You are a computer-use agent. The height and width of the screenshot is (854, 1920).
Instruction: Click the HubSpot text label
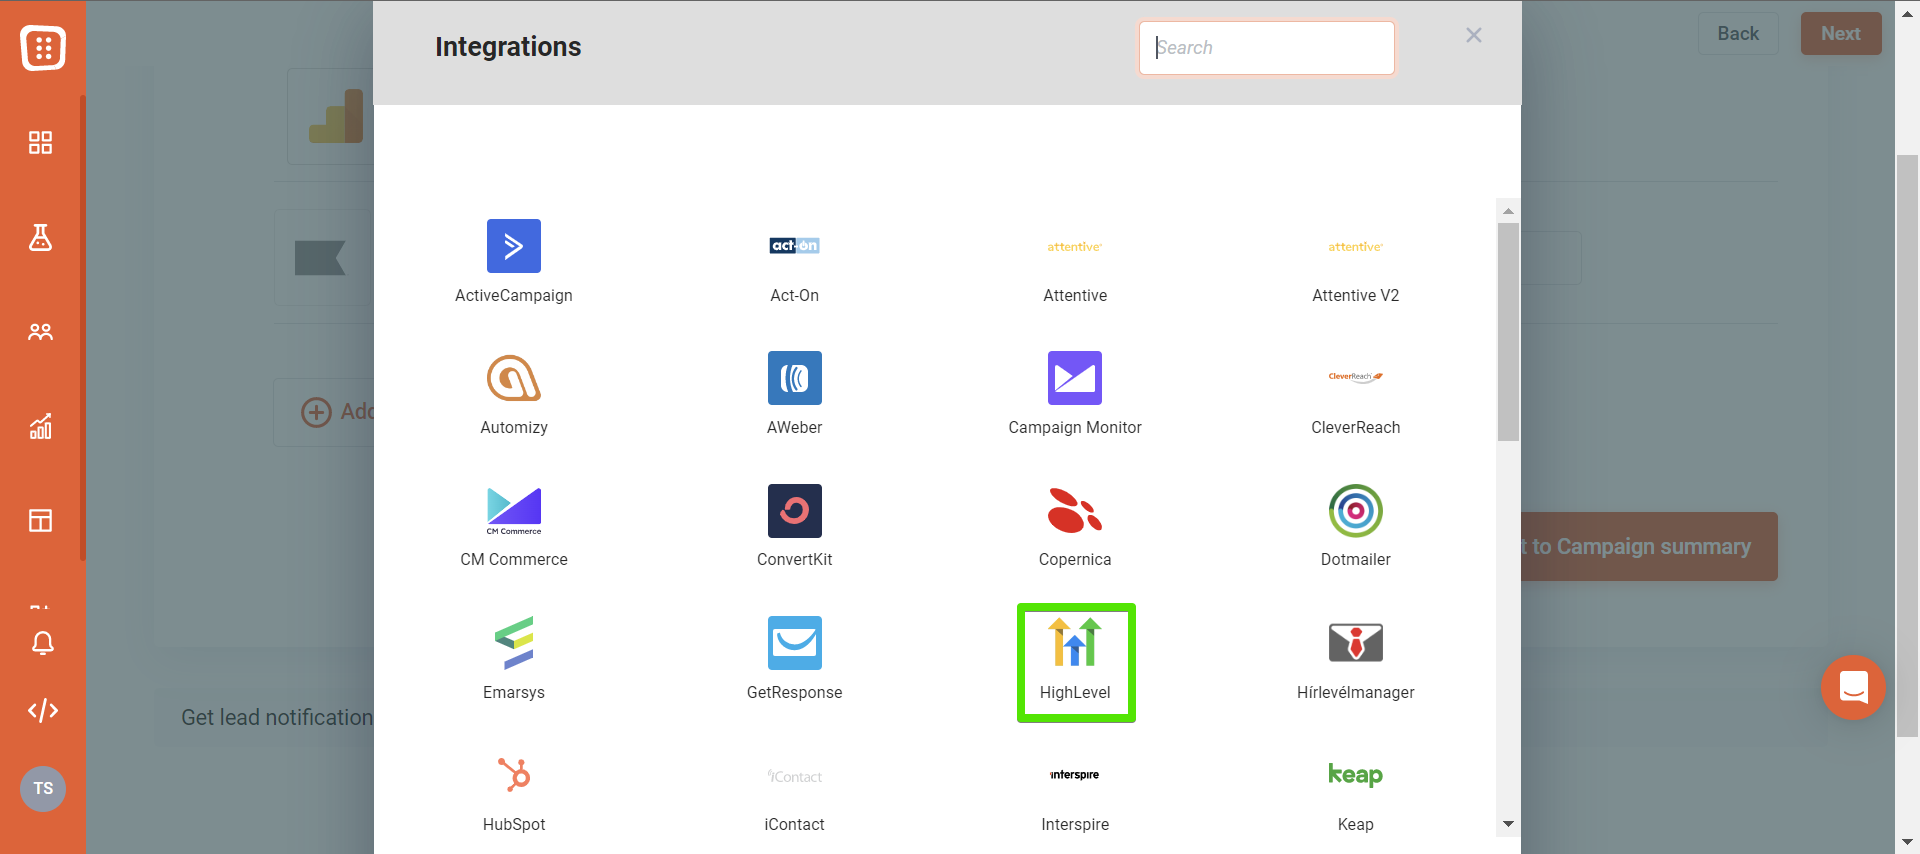[x=513, y=825]
